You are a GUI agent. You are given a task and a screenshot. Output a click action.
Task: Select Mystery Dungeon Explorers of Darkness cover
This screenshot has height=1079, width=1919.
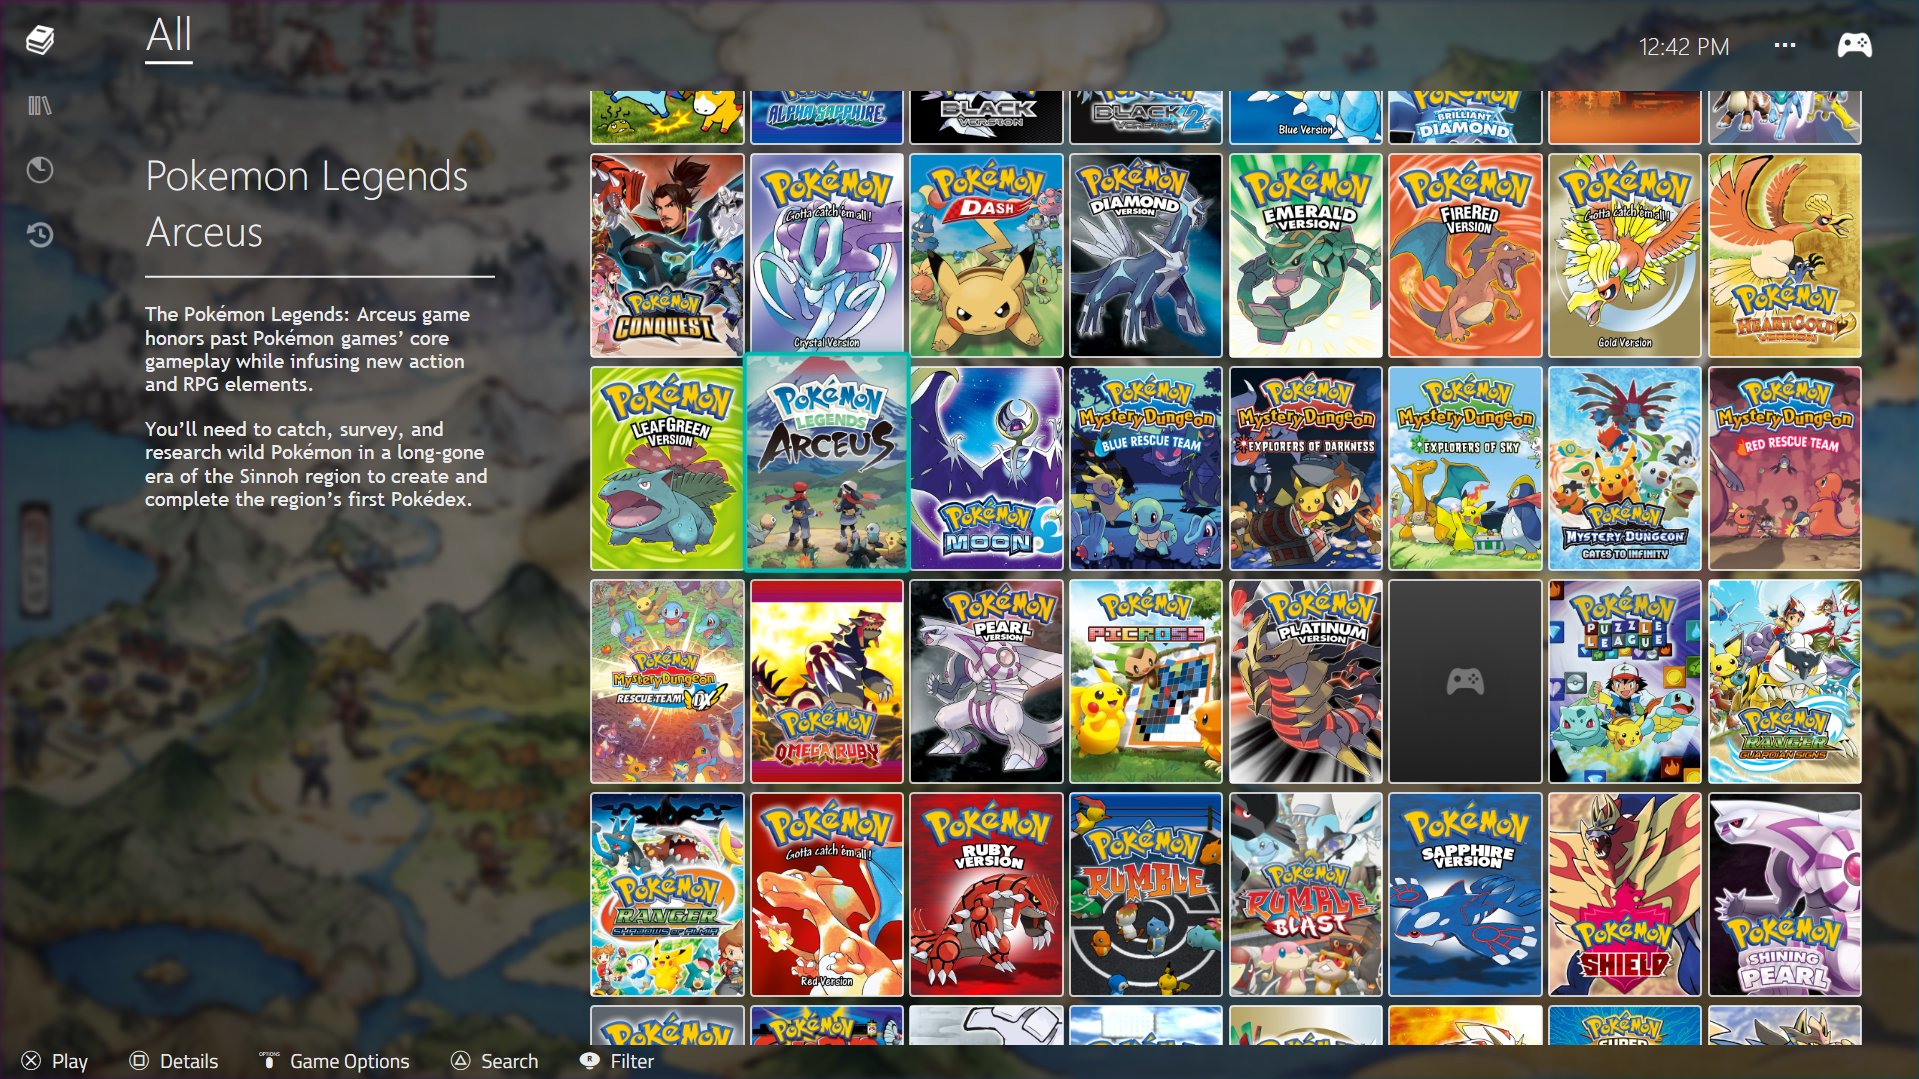[1306, 468]
